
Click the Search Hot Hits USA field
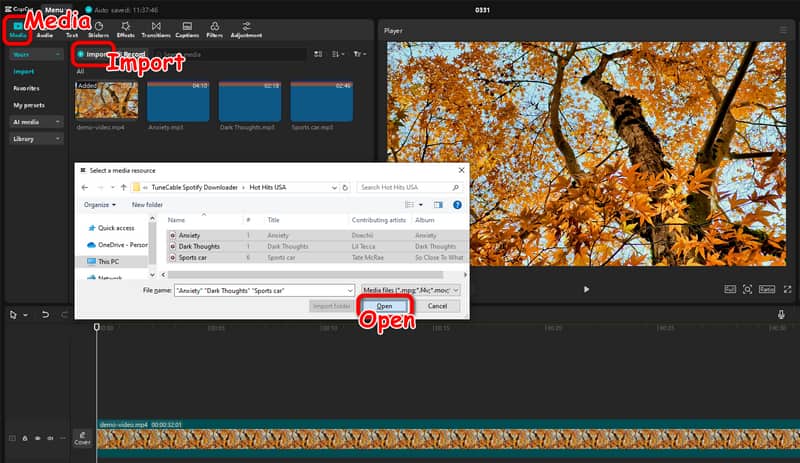pos(410,187)
